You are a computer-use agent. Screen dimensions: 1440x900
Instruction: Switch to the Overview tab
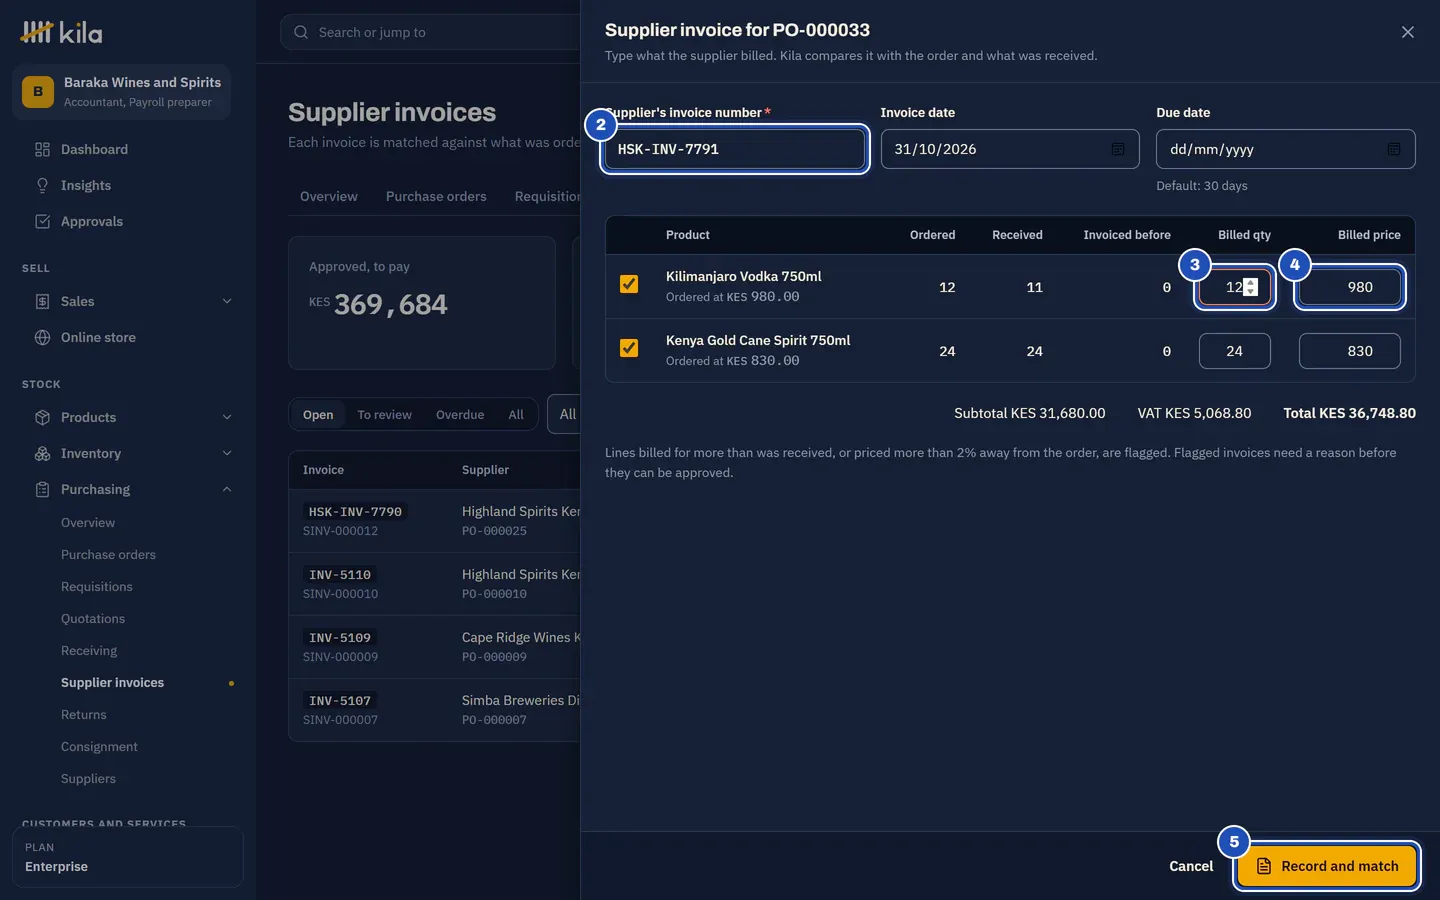click(329, 196)
